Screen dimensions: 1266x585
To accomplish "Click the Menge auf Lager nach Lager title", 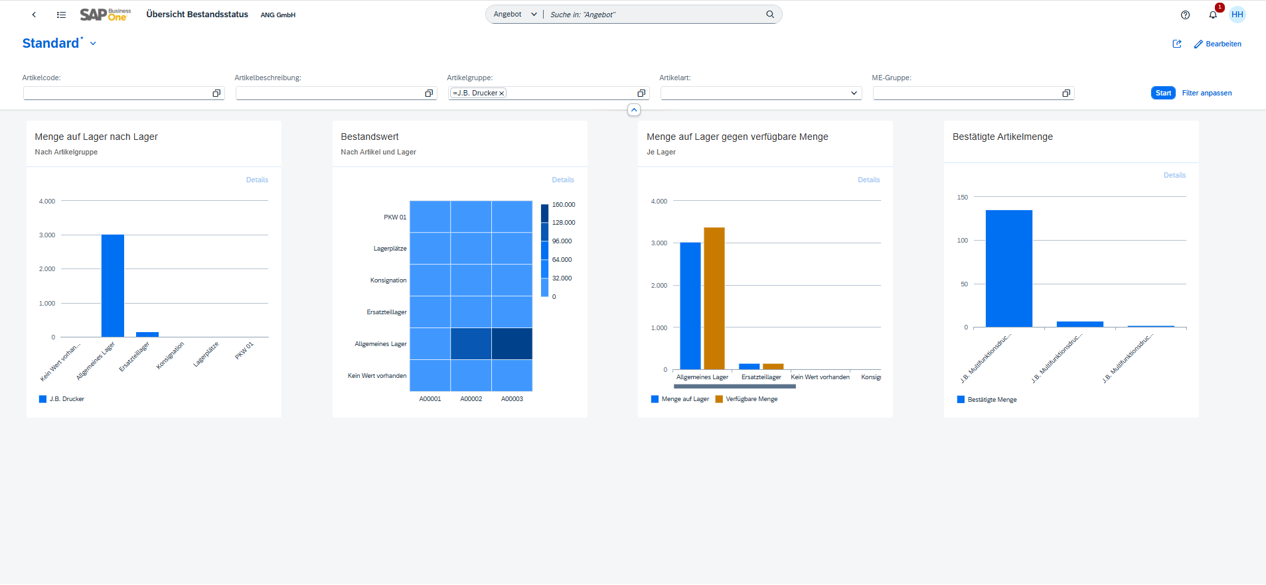I will point(96,137).
